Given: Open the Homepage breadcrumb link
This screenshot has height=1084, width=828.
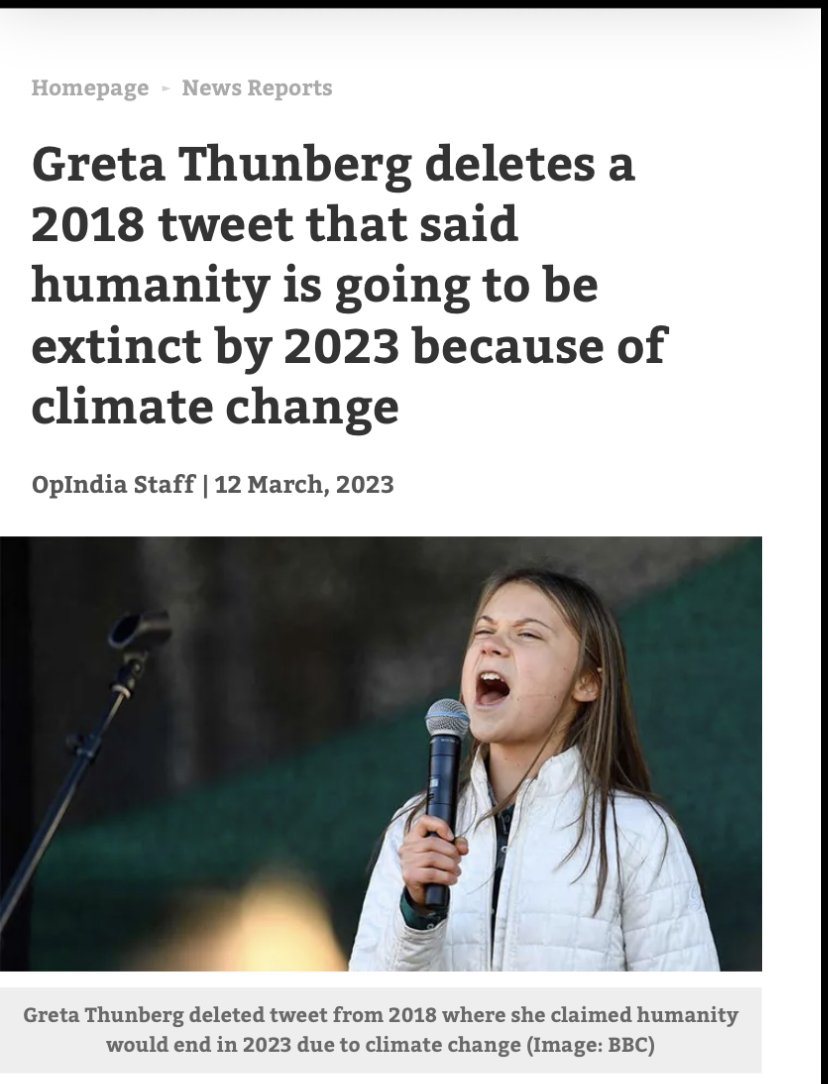Looking at the screenshot, I should point(90,88).
